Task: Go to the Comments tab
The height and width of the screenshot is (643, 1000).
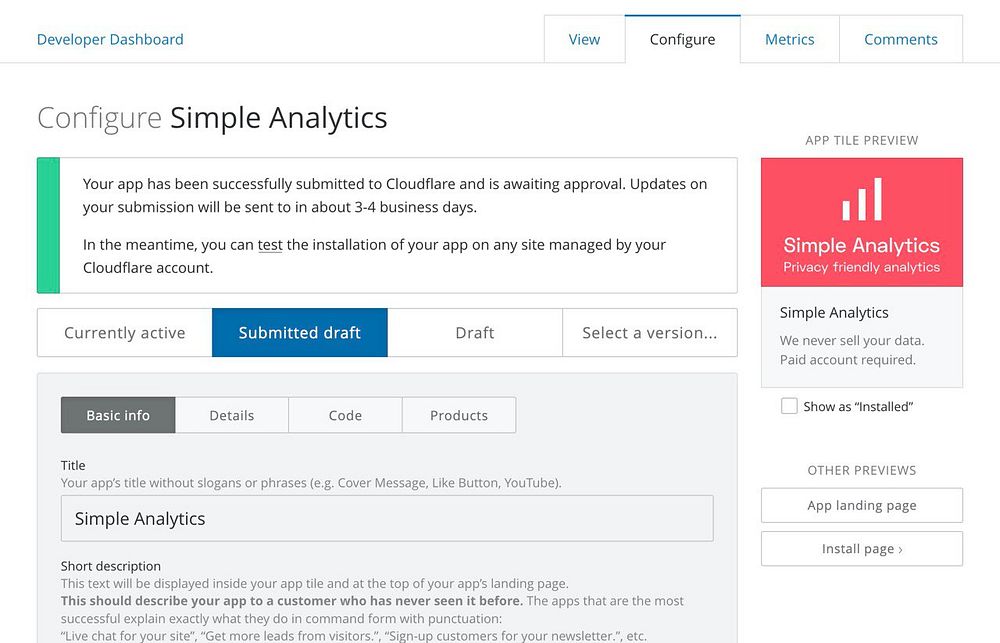Action: point(900,40)
